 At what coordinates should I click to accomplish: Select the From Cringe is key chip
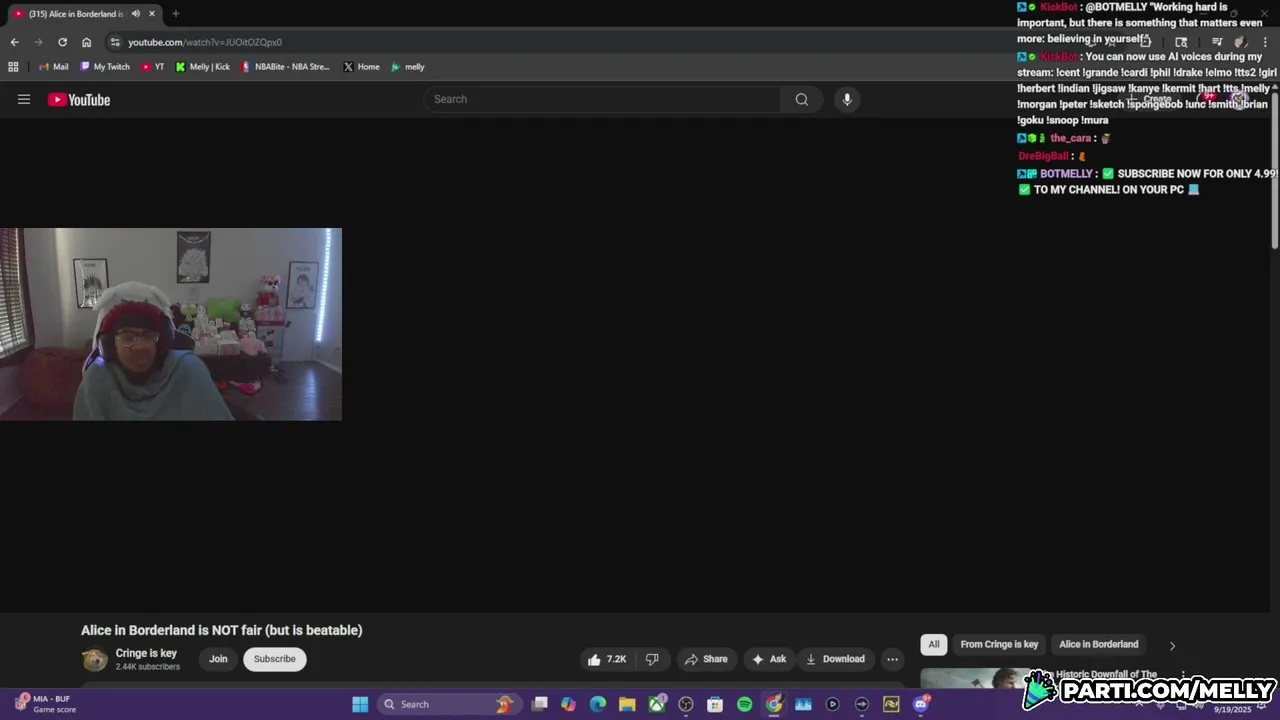click(x=999, y=644)
